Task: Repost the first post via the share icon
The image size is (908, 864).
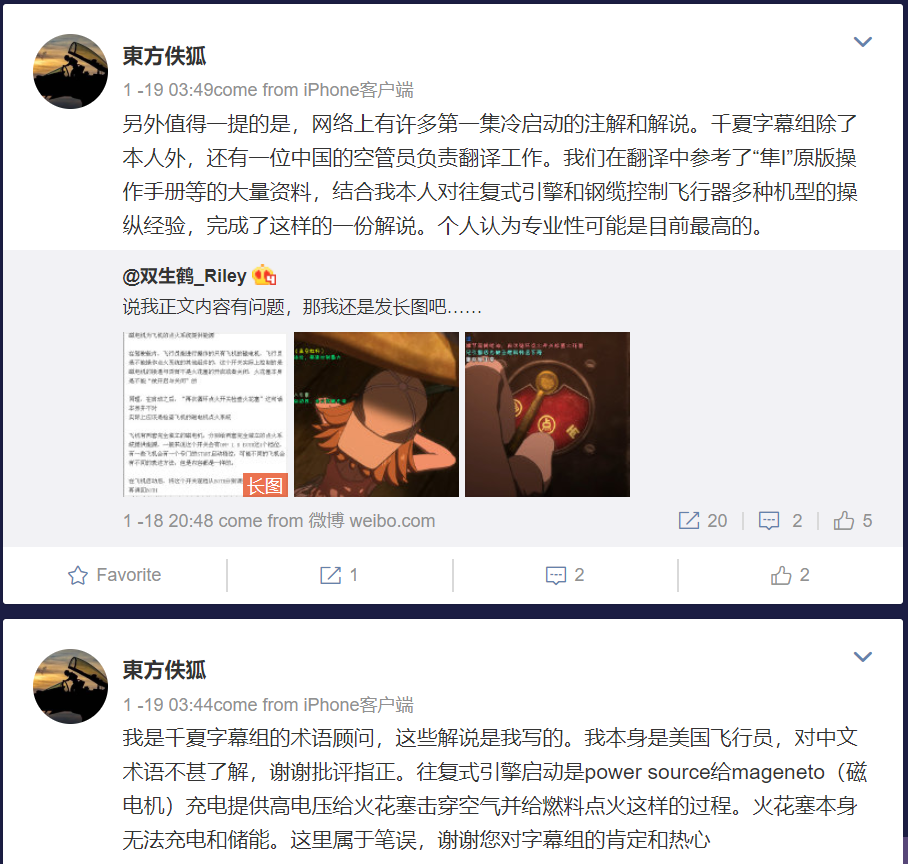Action: [x=331, y=575]
